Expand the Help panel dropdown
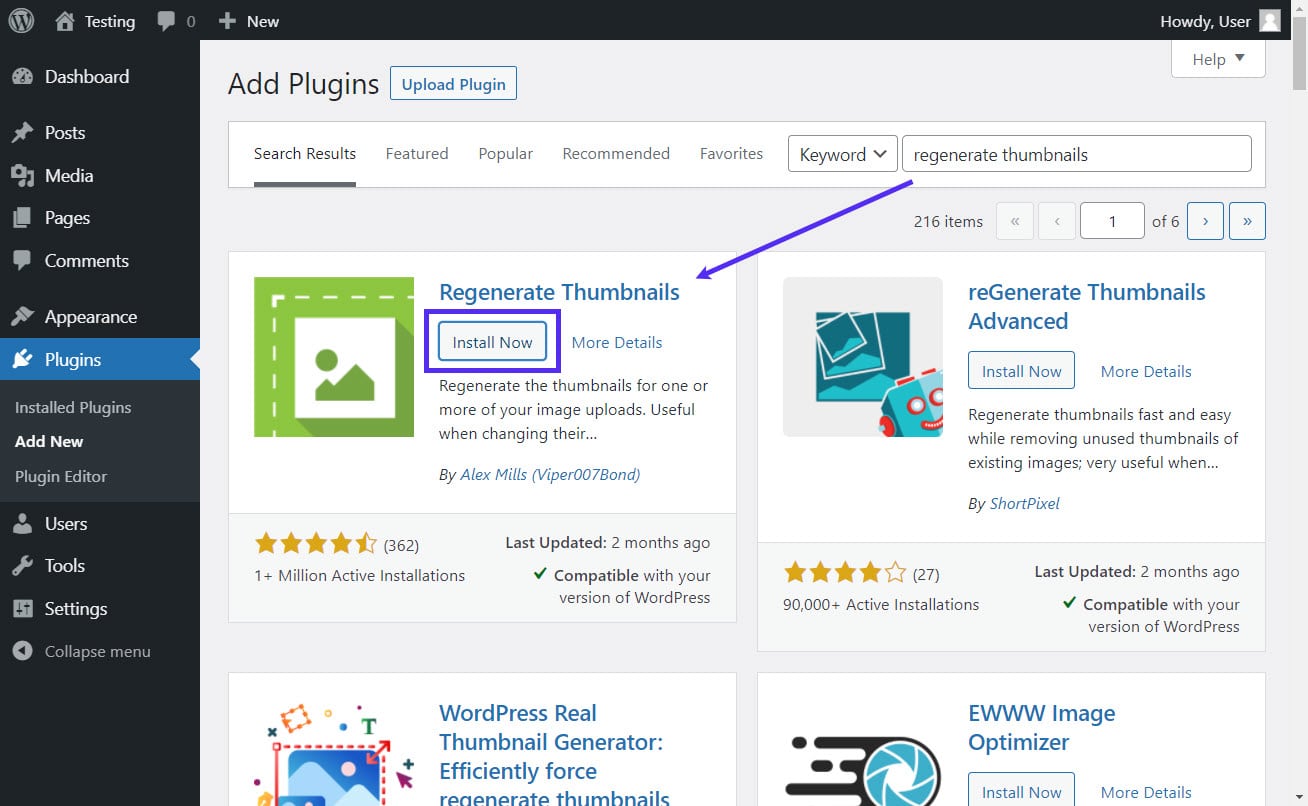This screenshot has height=806, width=1308. [x=1217, y=59]
